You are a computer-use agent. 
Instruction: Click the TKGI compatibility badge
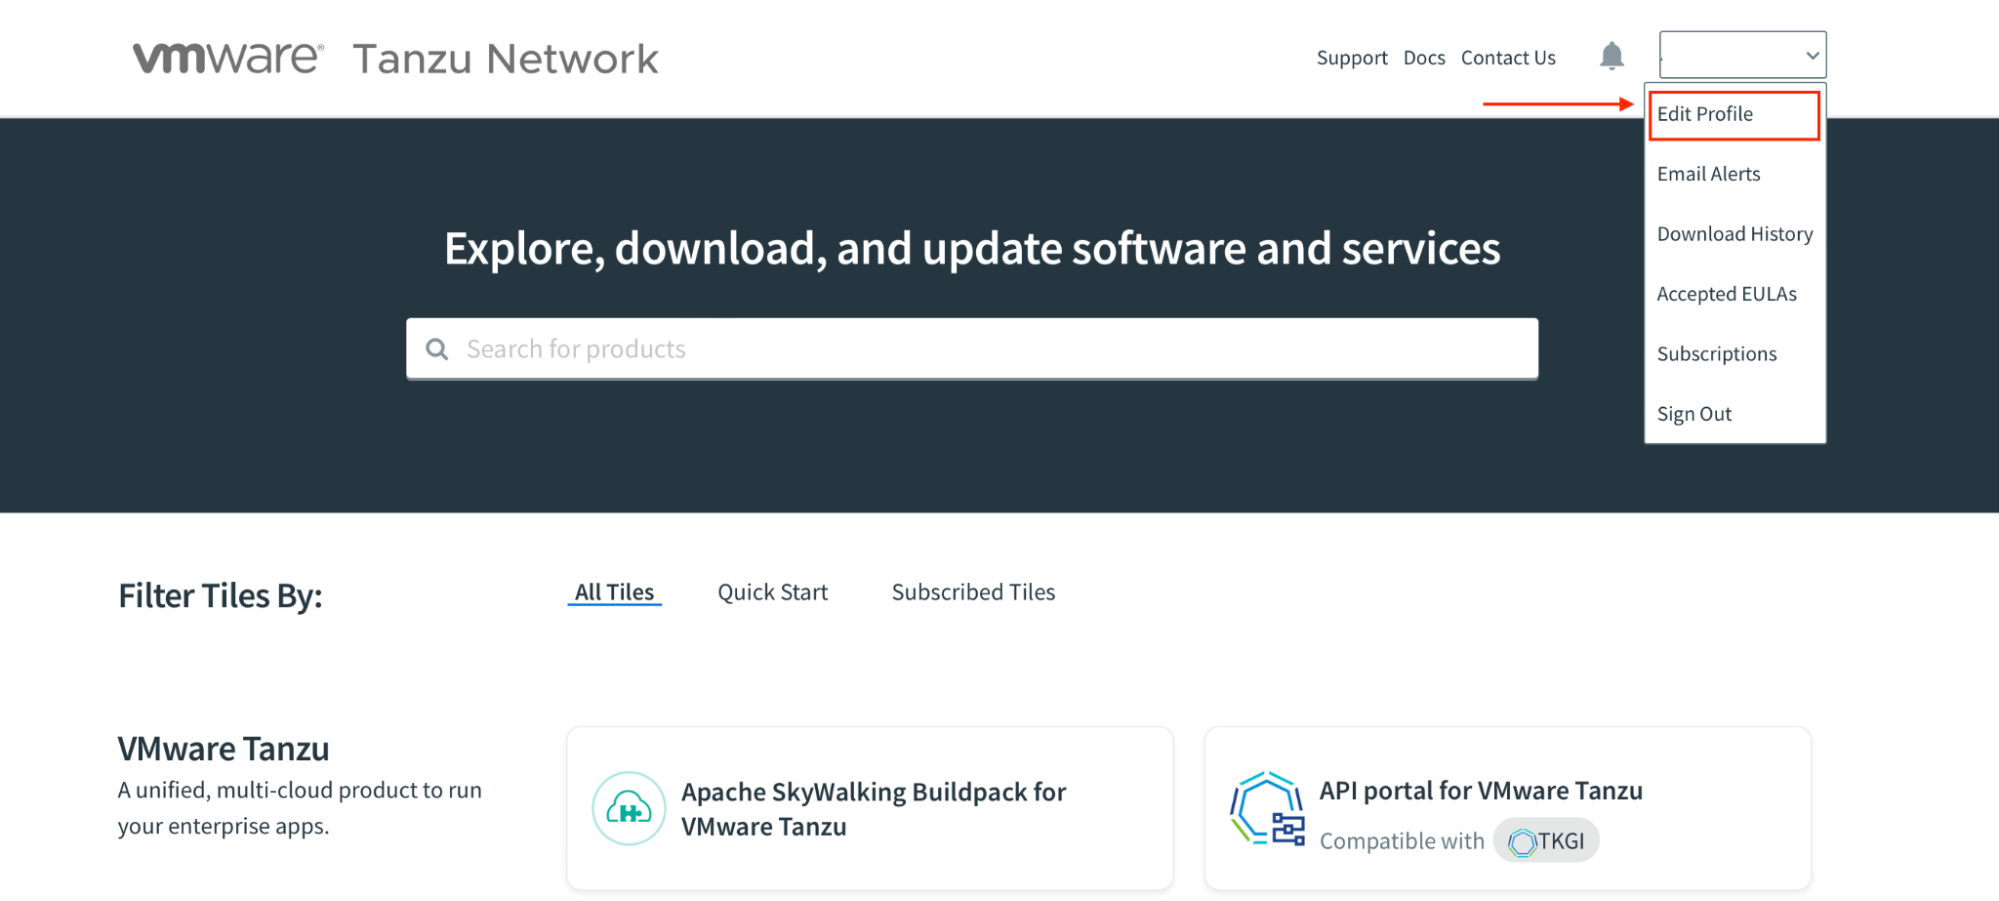(1546, 841)
